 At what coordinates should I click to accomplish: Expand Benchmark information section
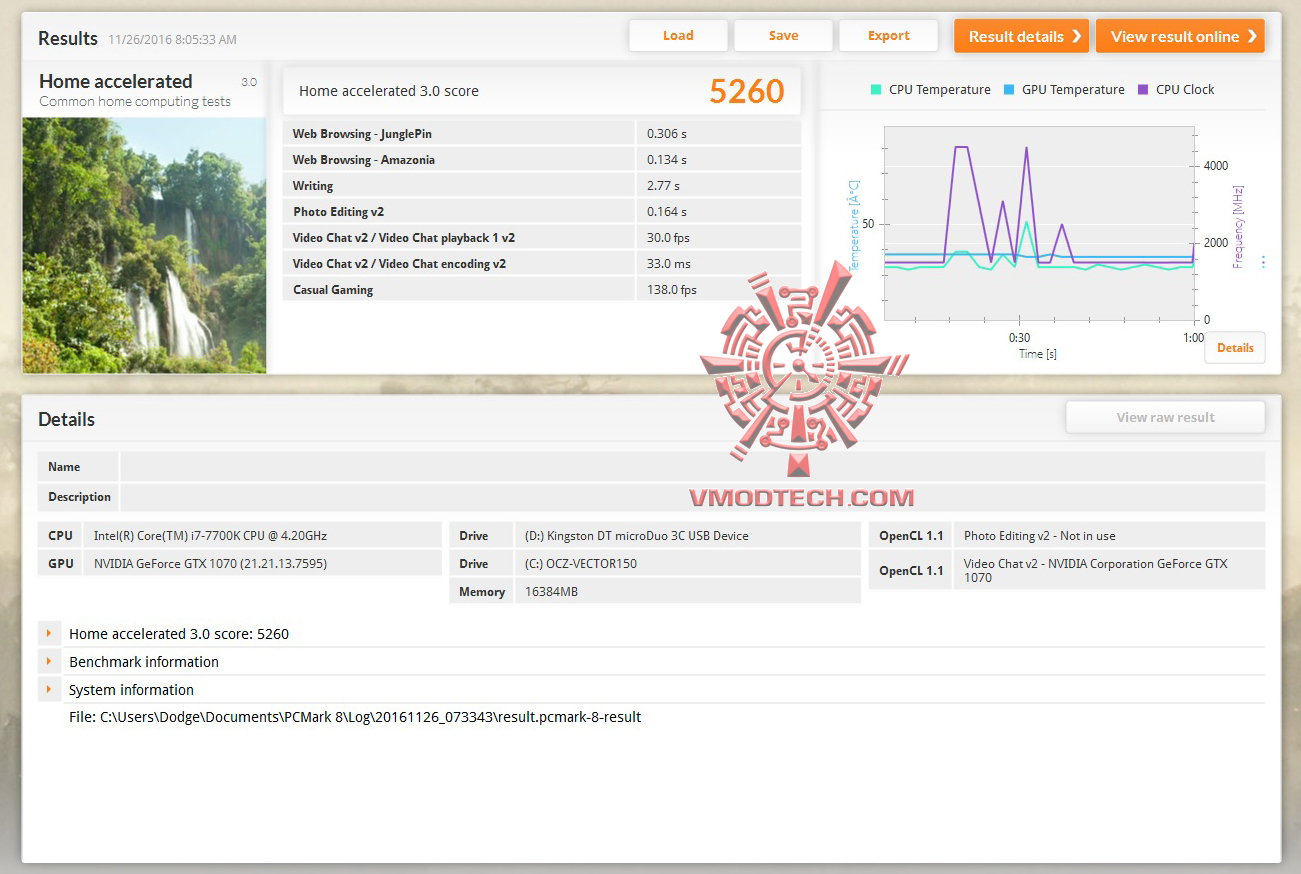point(48,661)
